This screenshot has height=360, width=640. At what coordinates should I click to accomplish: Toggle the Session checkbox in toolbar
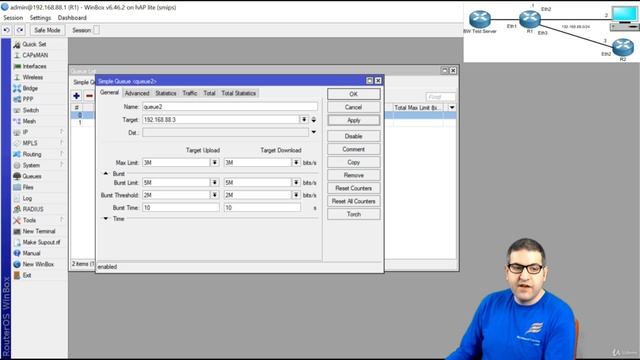(x=96, y=30)
